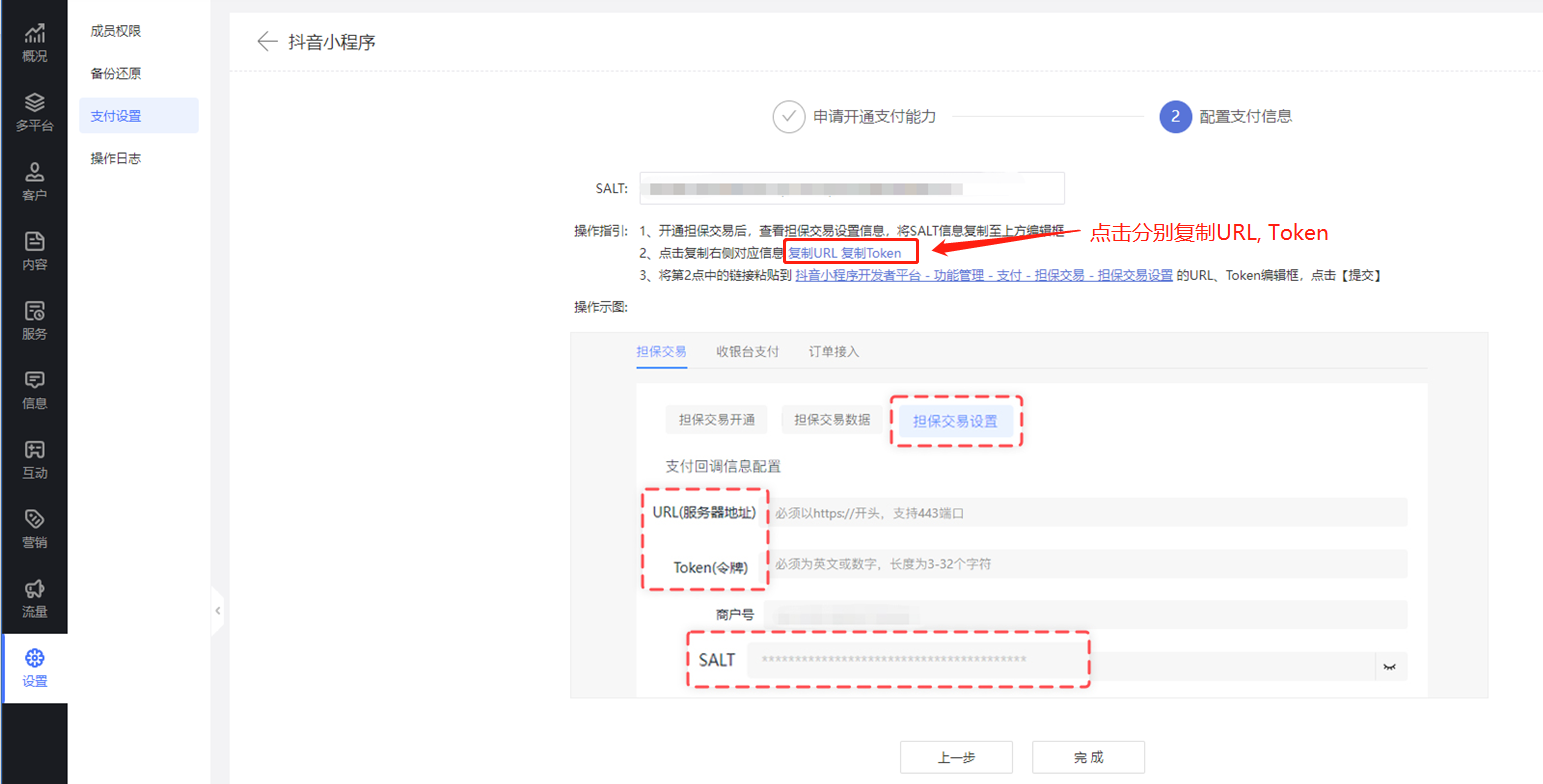Viewport: 1543px width, 784px height.
Task: Click the 复制URL link
Action: point(812,253)
